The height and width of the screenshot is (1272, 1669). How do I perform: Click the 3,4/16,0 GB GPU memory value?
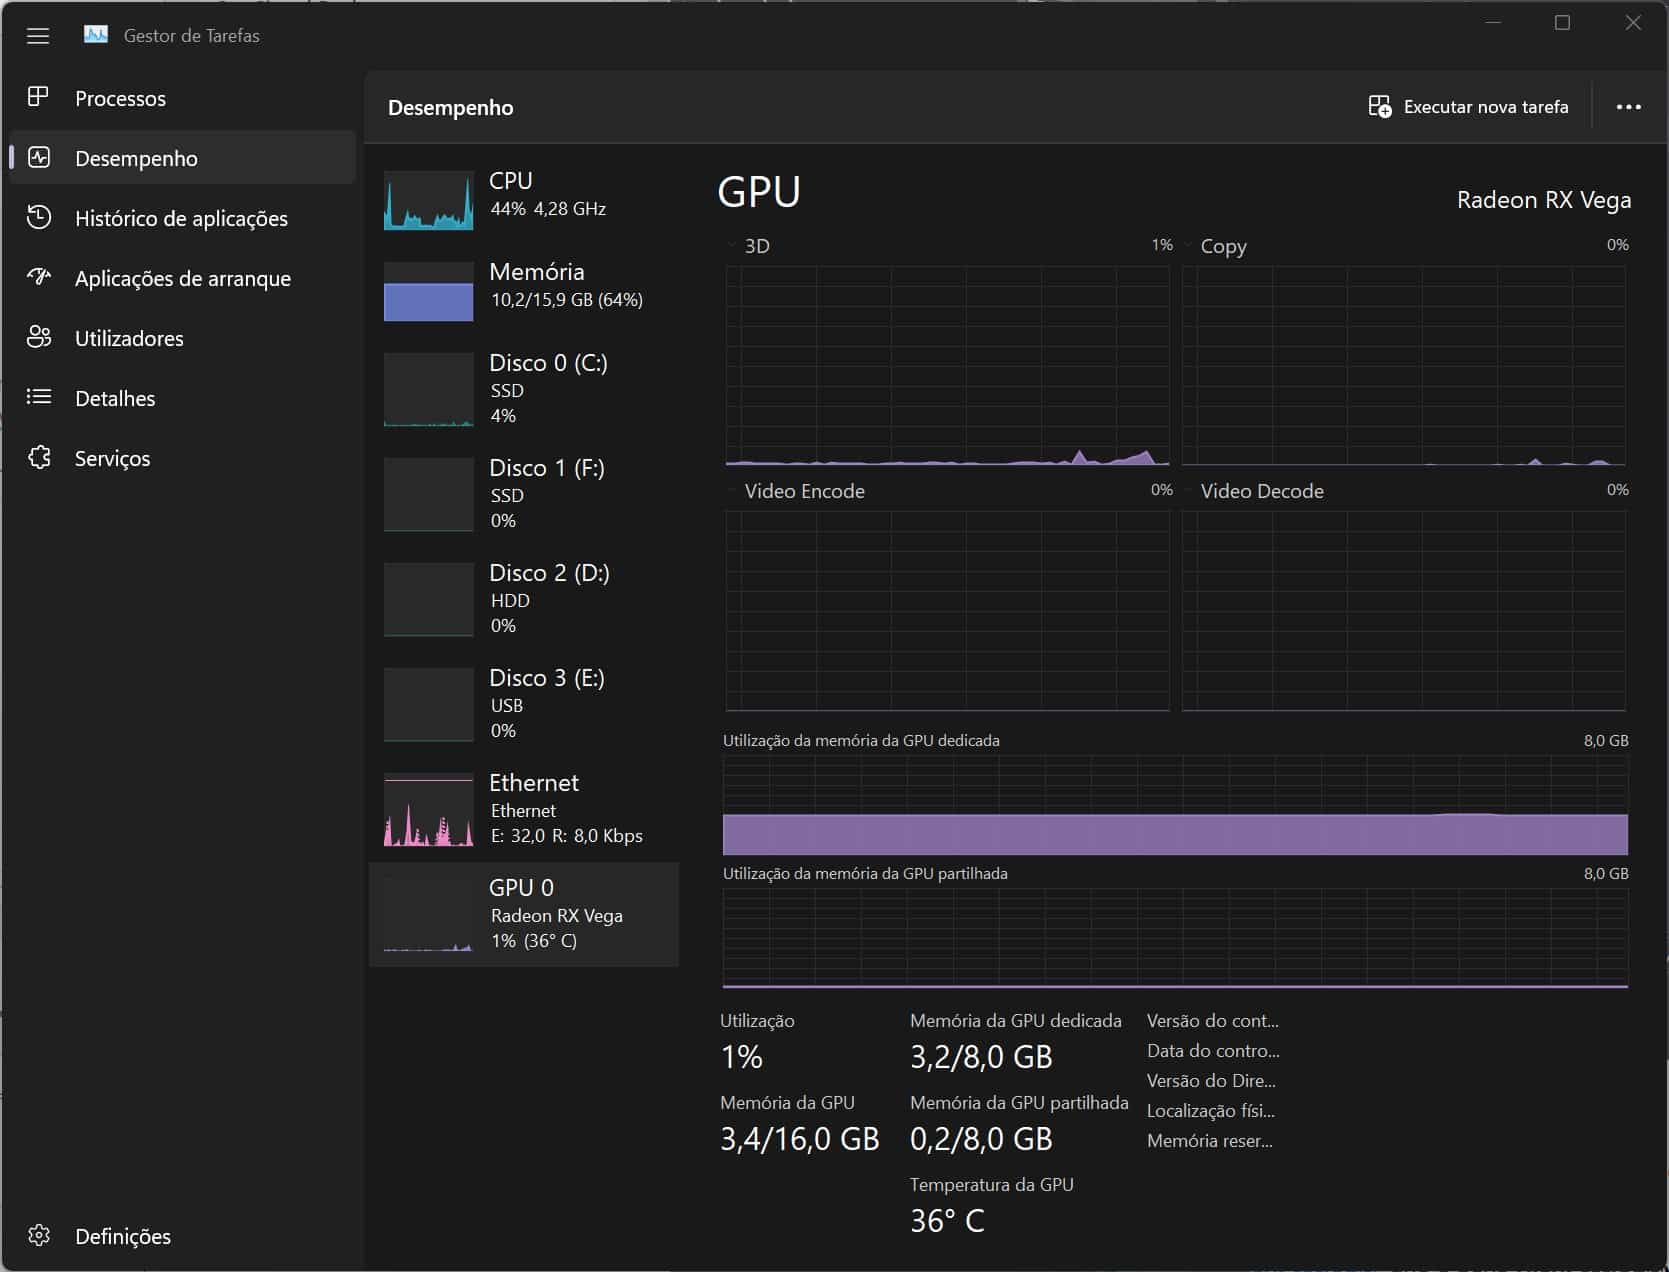click(800, 1139)
